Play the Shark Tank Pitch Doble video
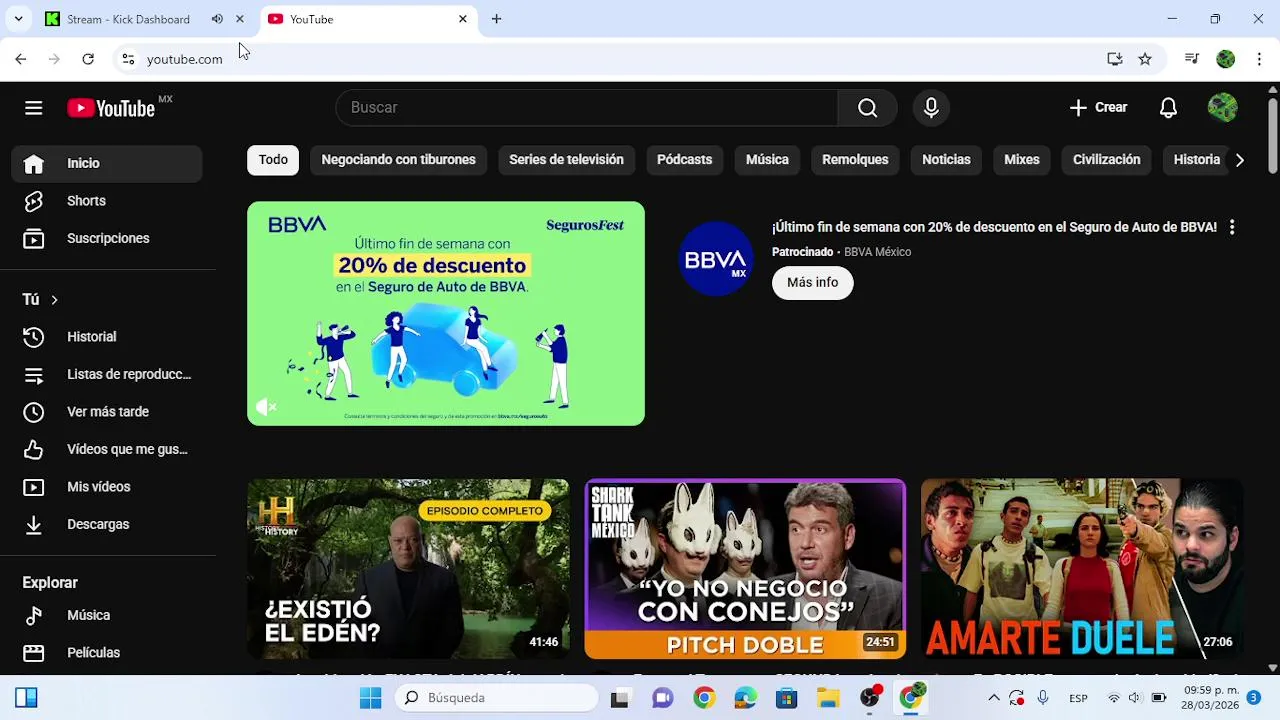The height and width of the screenshot is (720, 1280). click(x=745, y=569)
